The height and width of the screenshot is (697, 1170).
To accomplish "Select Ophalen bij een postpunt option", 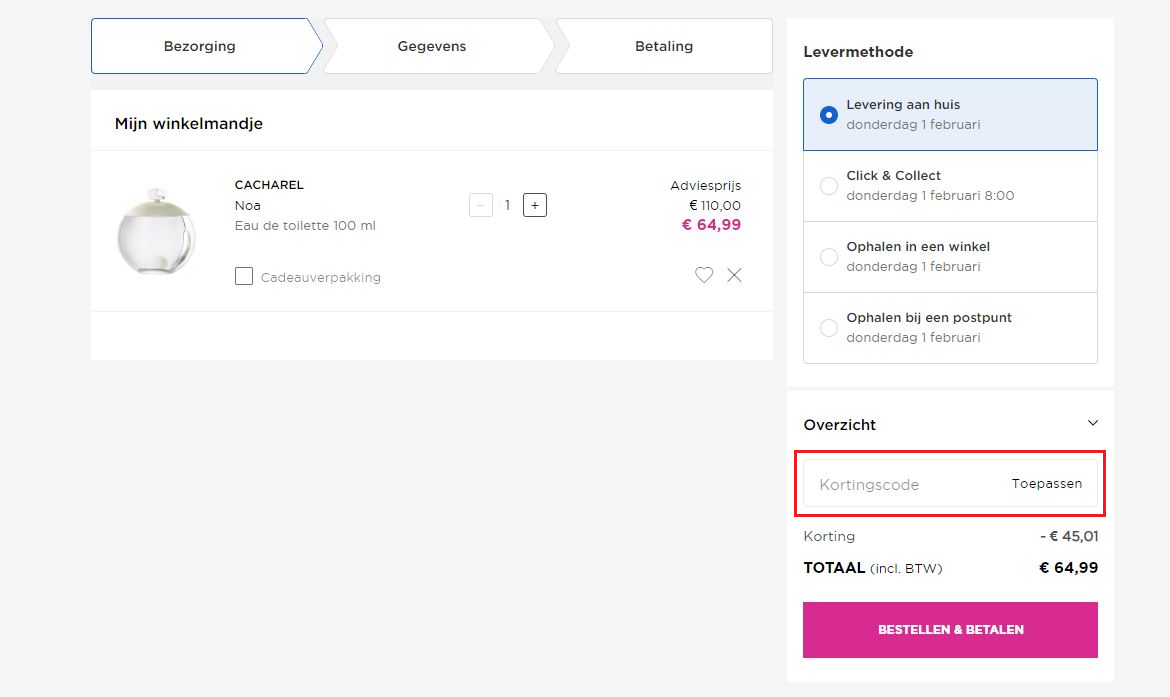I will pyautogui.click(x=828, y=327).
